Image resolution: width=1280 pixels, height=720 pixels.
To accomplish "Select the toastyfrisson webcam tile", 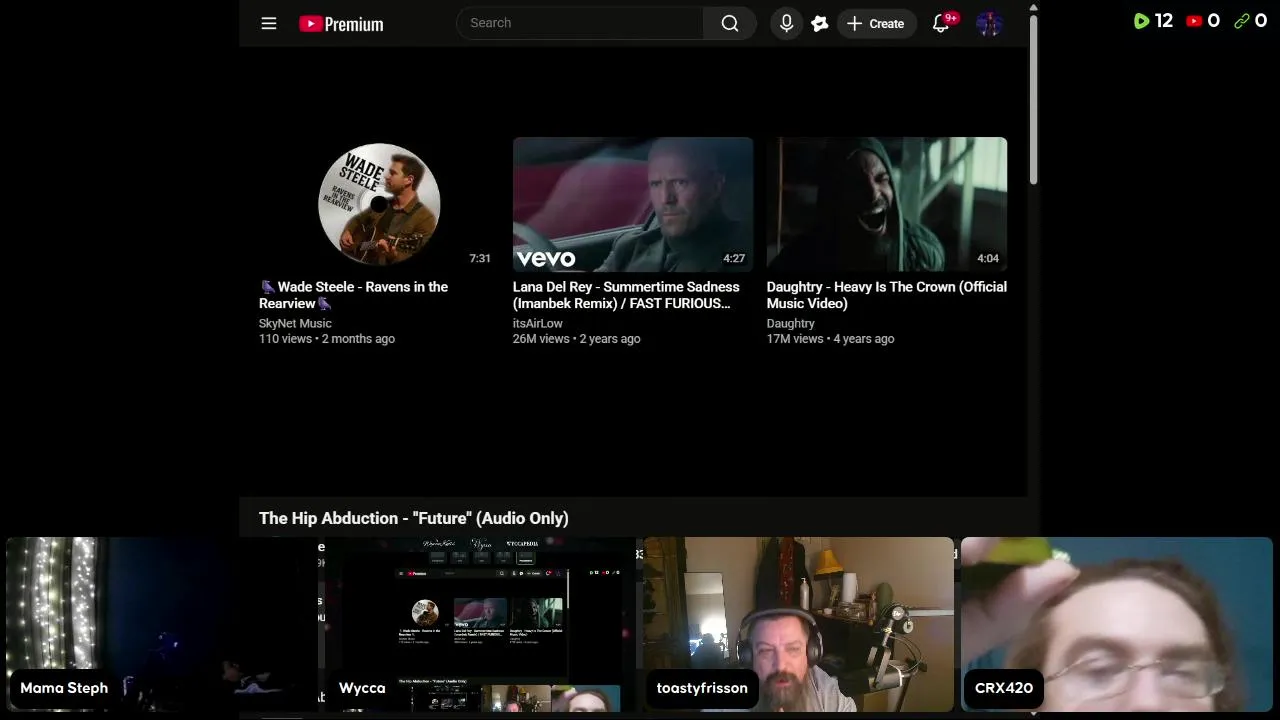I will [798, 625].
